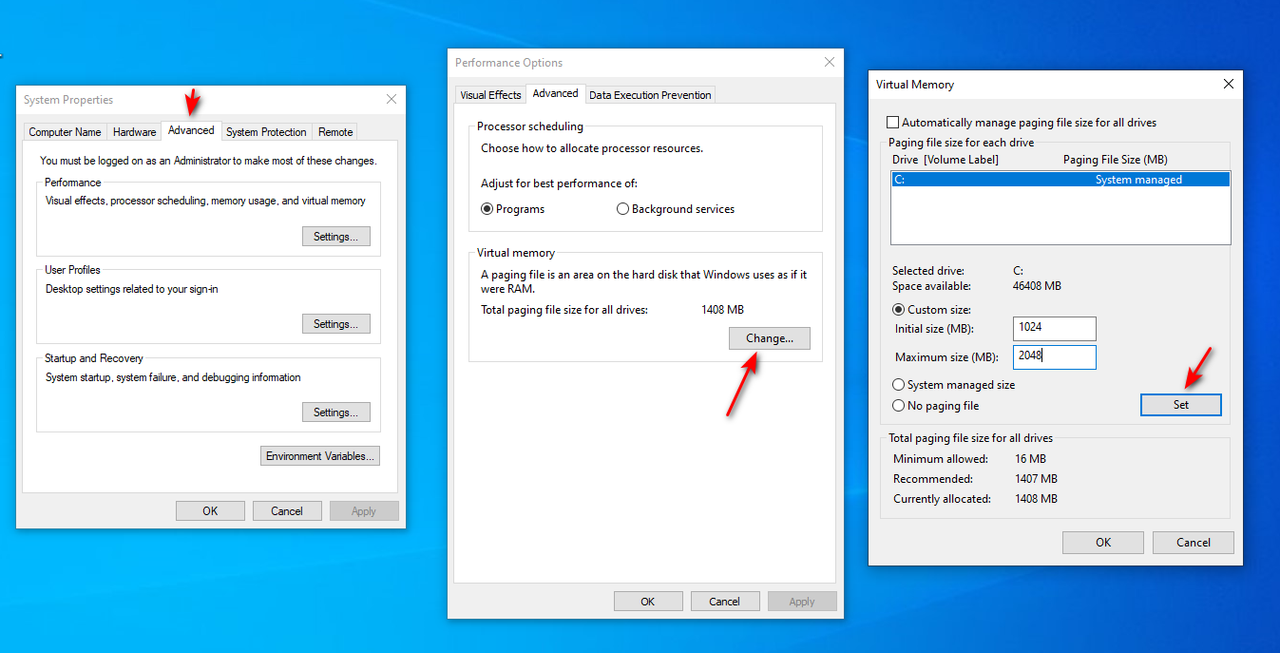The height and width of the screenshot is (653, 1280).
Task: Close the Virtual Memory dialog
Action: pos(1228,84)
